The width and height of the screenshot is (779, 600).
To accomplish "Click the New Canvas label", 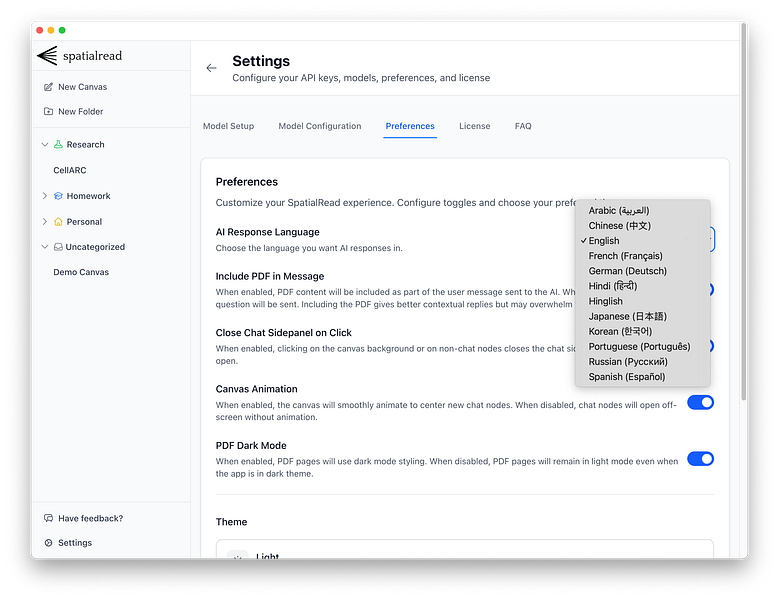I will click(82, 87).
